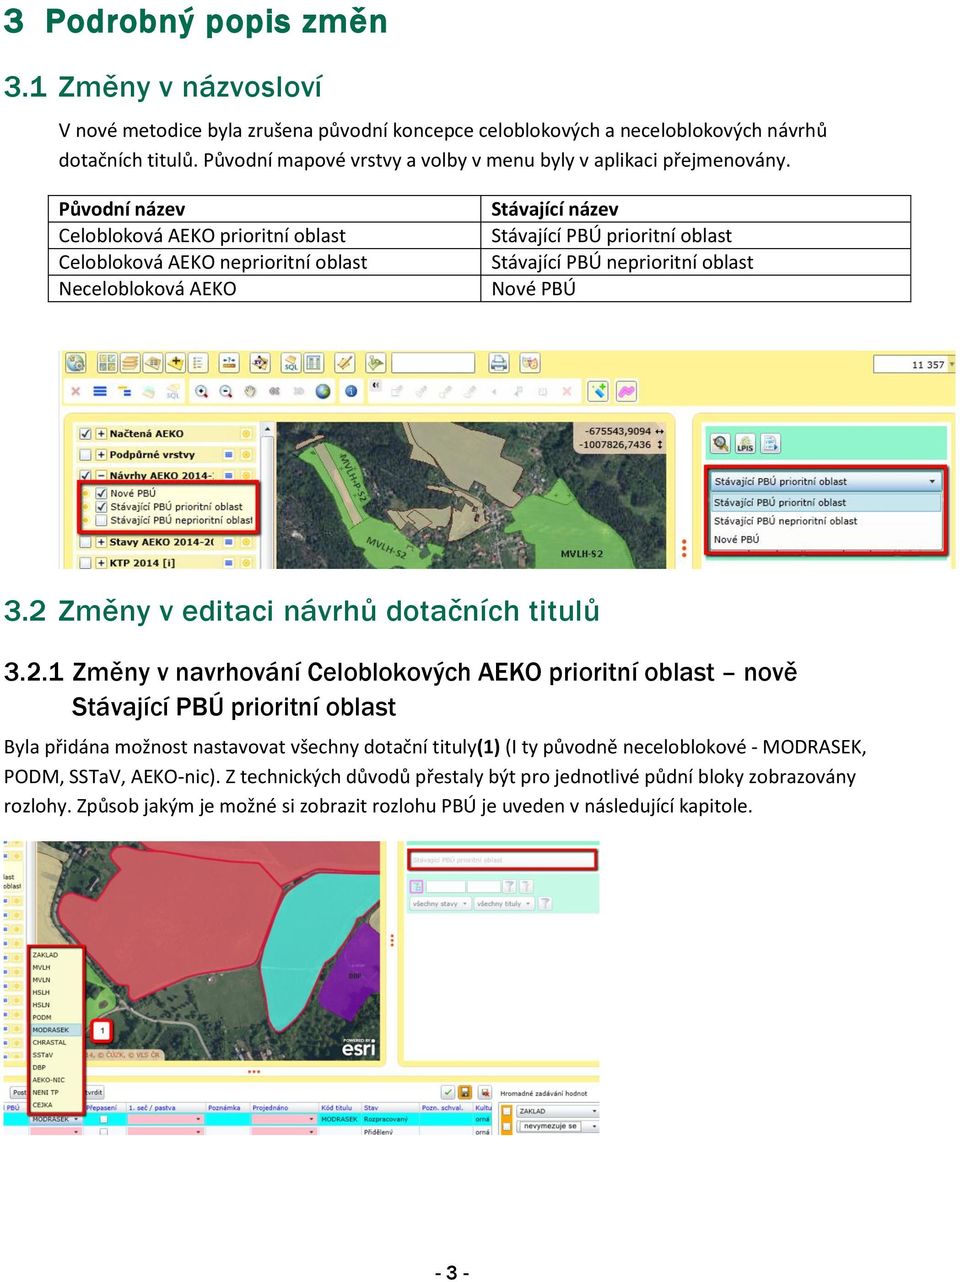Click the empty search field in toolbar
The width and height of the screenshot is (960, 1282).
click(x=433, y=362)
